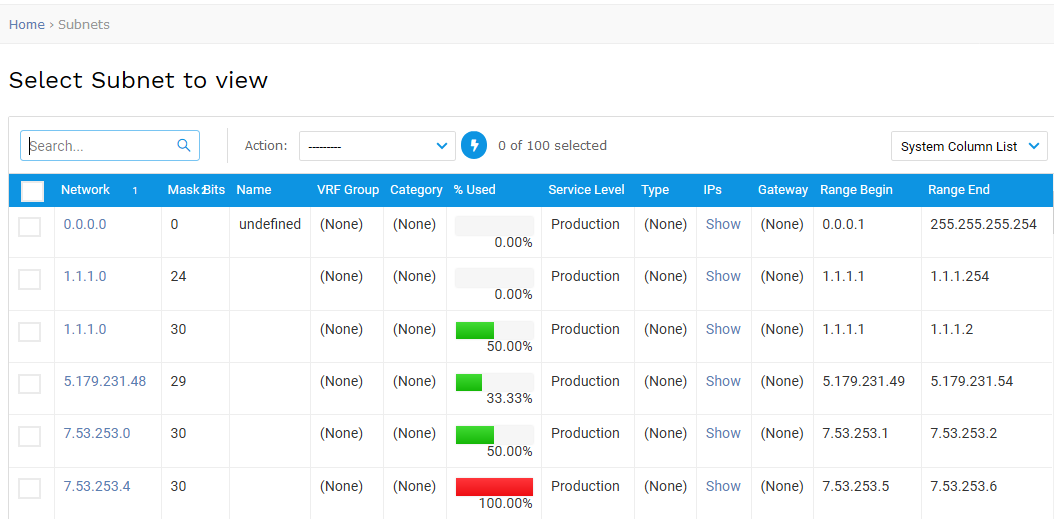
Task: Toggle the select-all checkbox in header
Action: point(32,191)
